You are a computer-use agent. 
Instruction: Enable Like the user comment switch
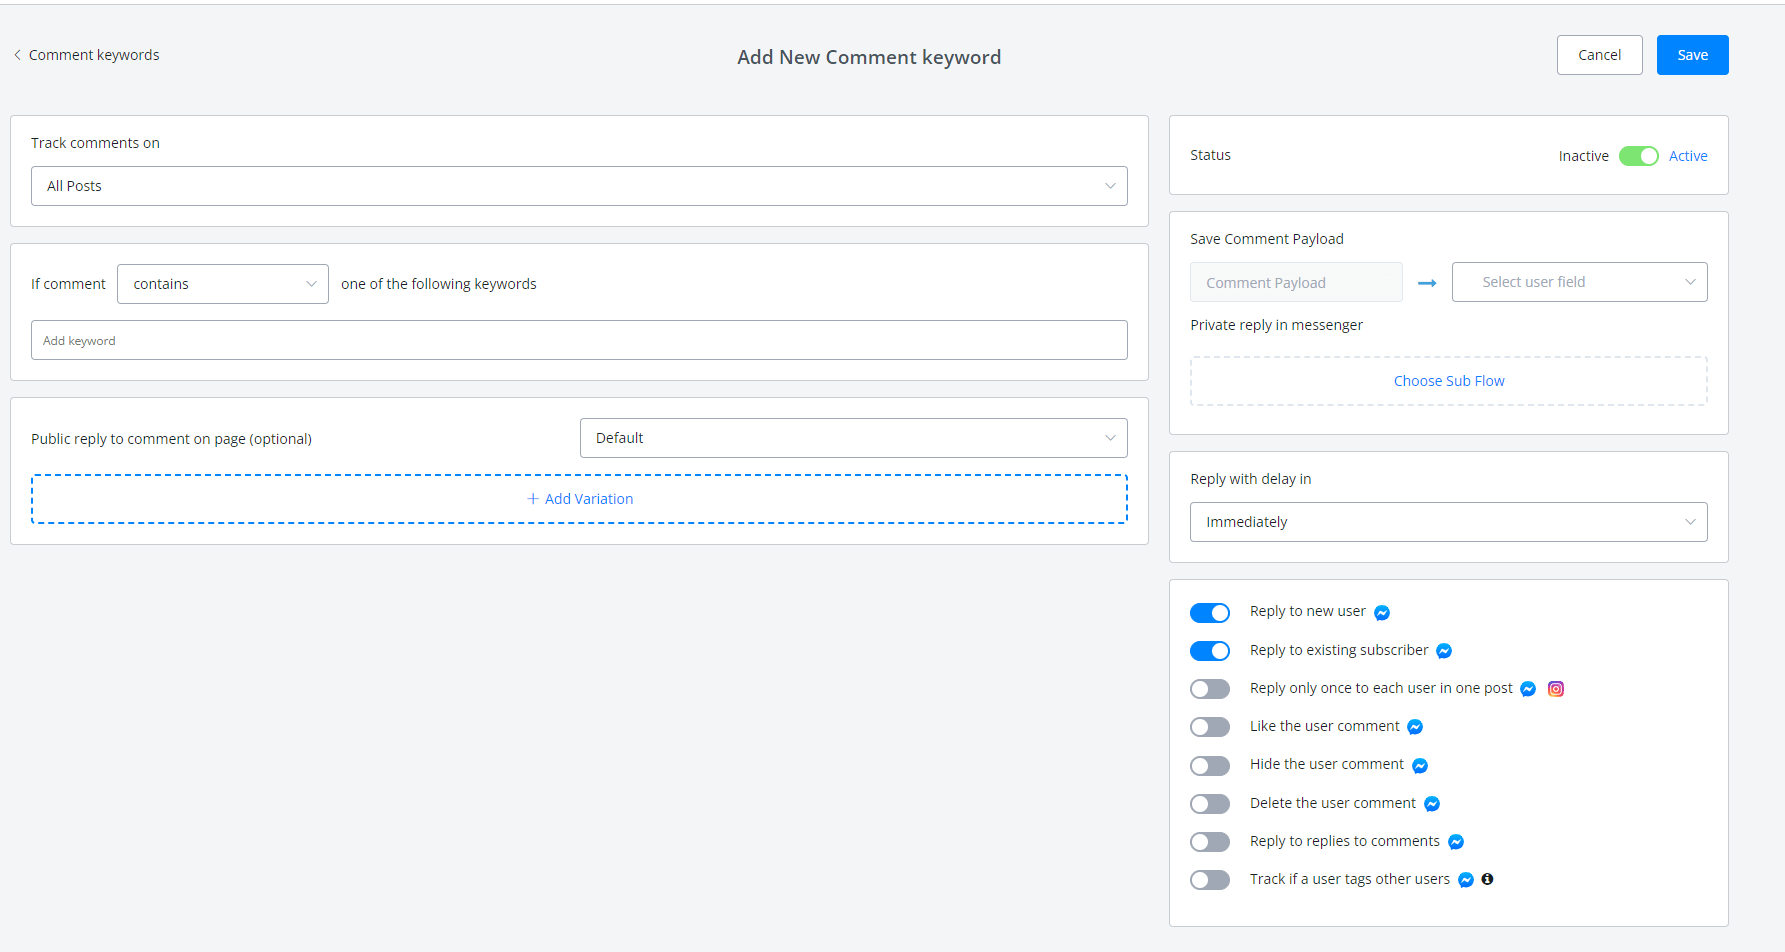(1210, 727)
